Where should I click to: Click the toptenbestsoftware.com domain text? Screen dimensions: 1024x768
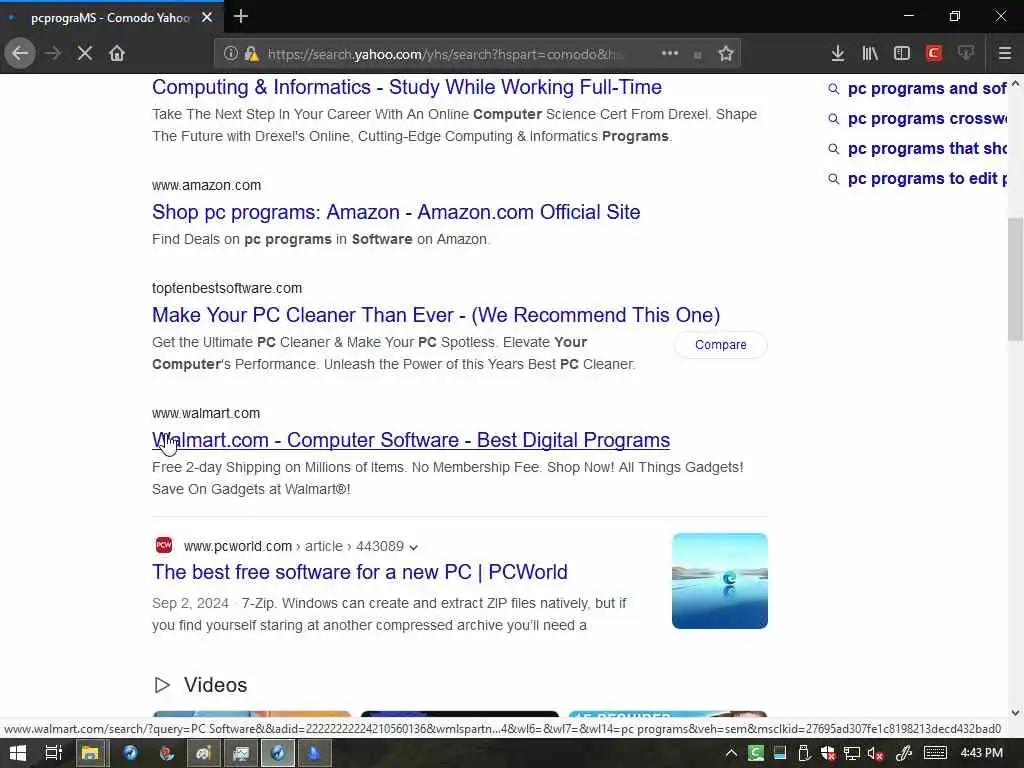[x=227, y=288]
